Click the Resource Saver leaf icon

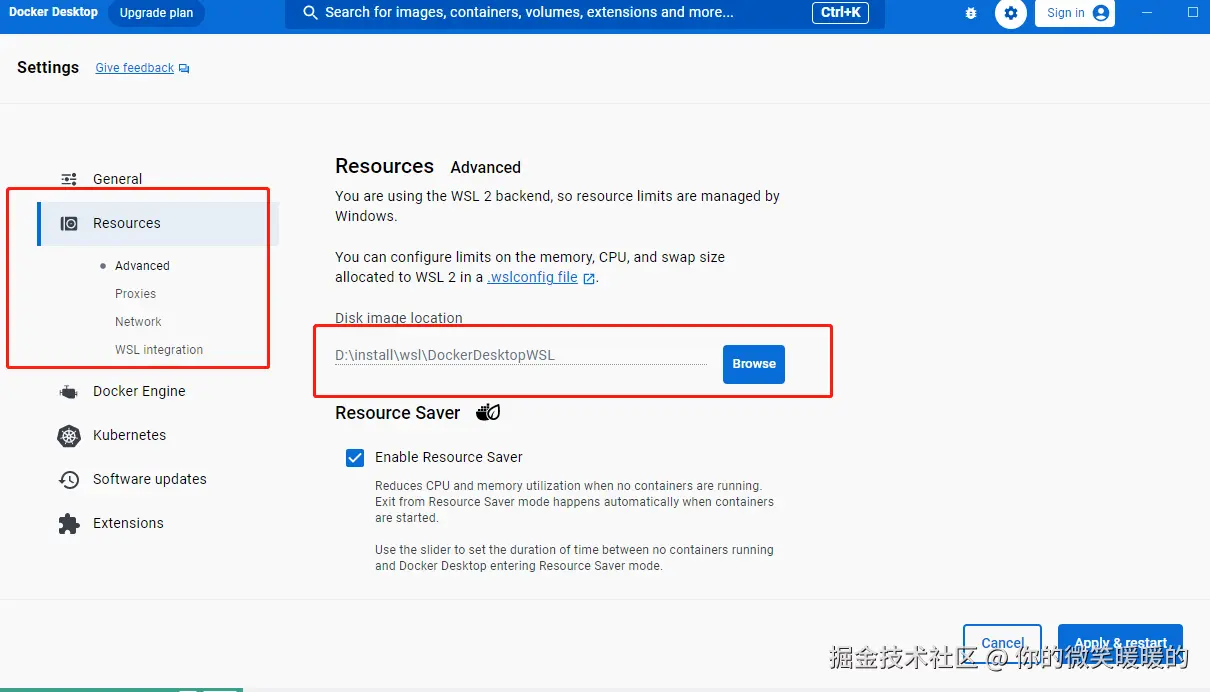click(x=488, y=412)
